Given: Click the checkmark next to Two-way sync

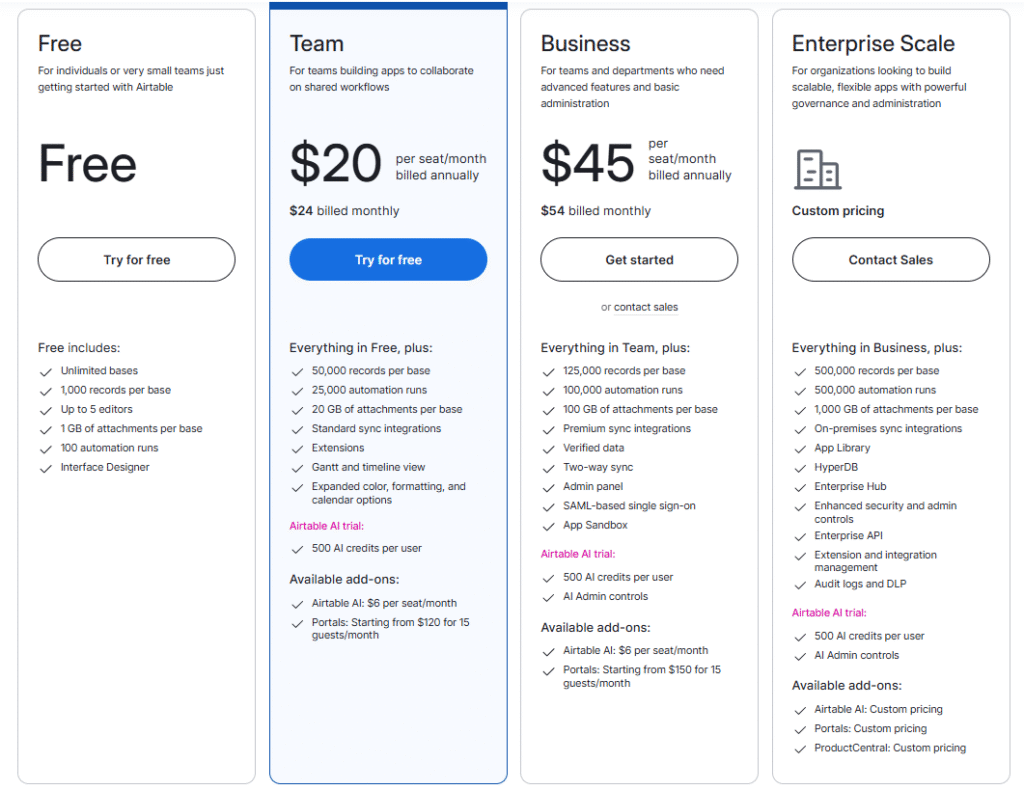Looking at the screenshot, I should coord(548,468).
